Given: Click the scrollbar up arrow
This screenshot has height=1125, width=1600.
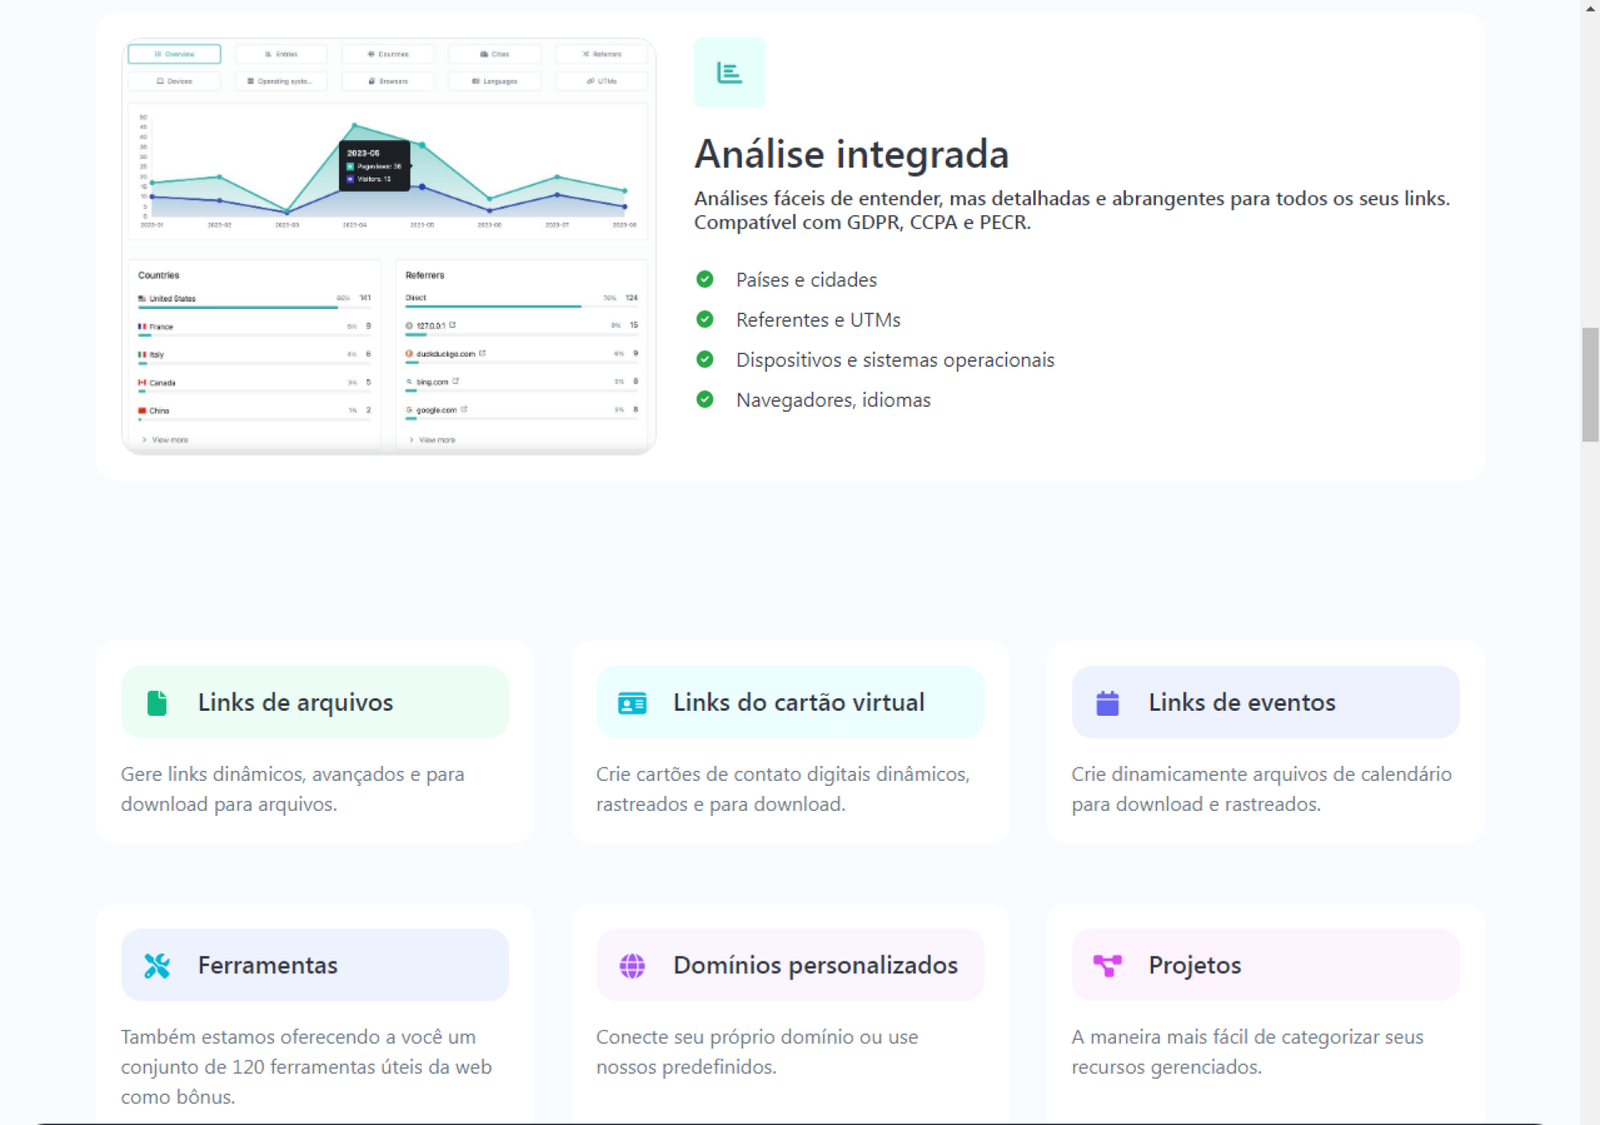Looking at the screenshot, I should click(1590, 8).
